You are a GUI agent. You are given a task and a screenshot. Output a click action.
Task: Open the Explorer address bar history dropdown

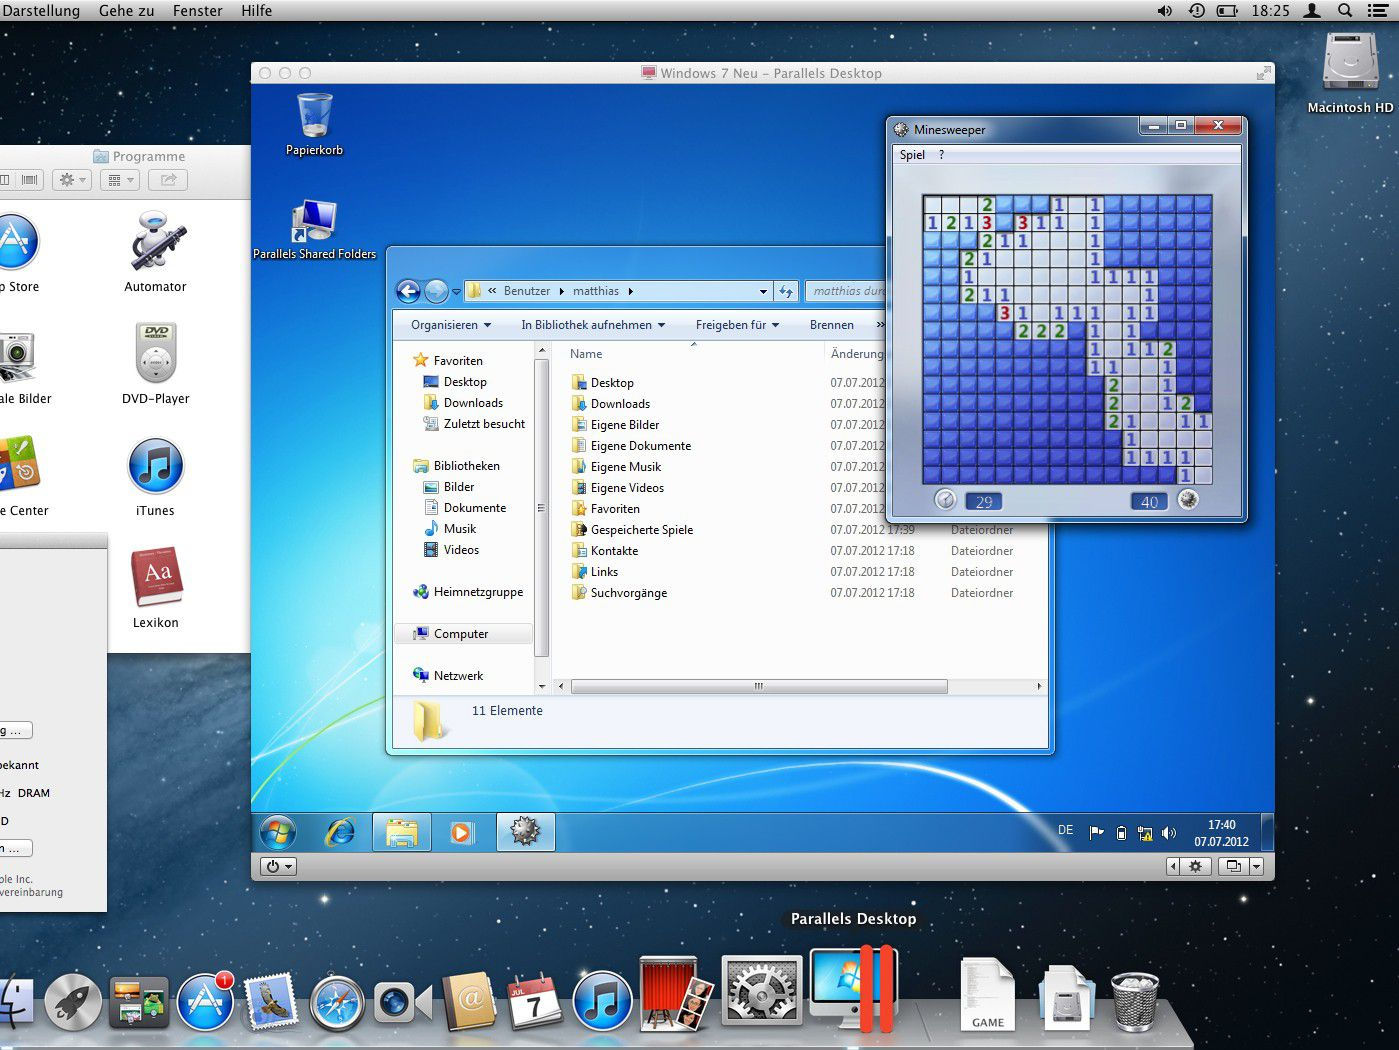coord(763,292)
